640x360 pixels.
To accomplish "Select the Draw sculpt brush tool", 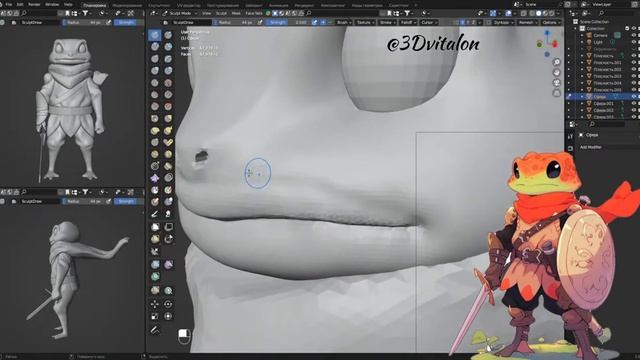I will coord(155,35).
